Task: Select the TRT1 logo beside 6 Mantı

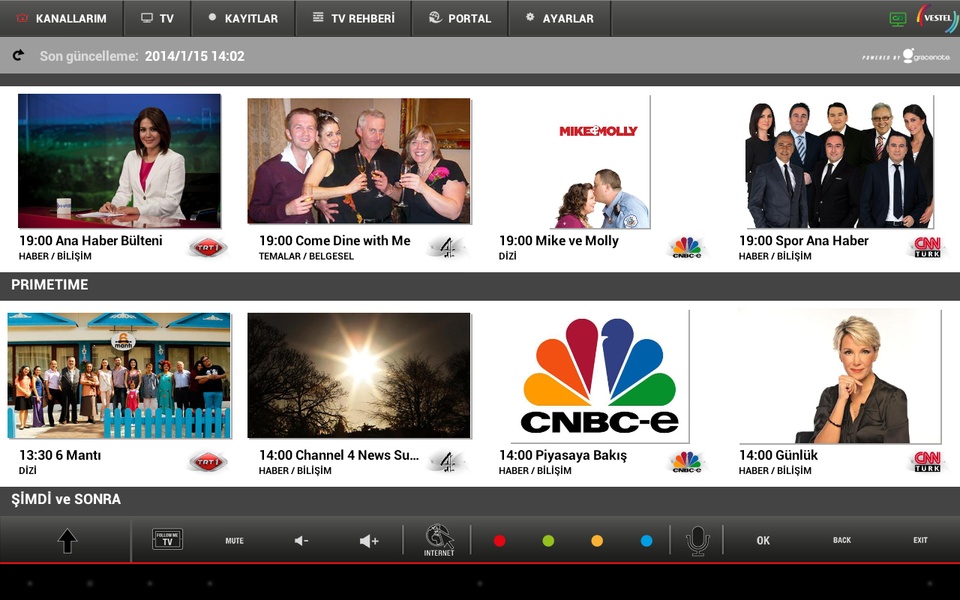Action: pyautogui.click(x=208, y=462)
